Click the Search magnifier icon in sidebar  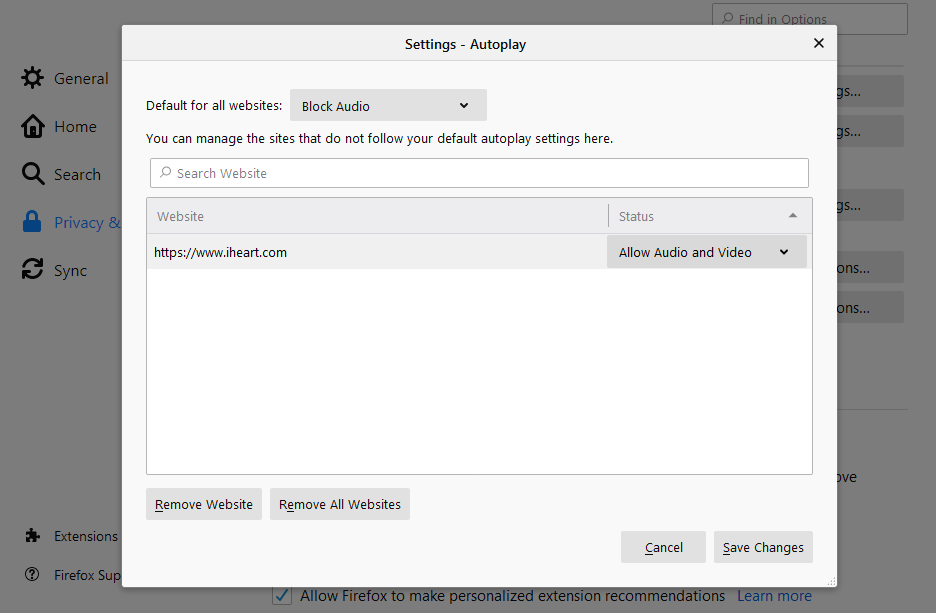(x=33, y=174)
